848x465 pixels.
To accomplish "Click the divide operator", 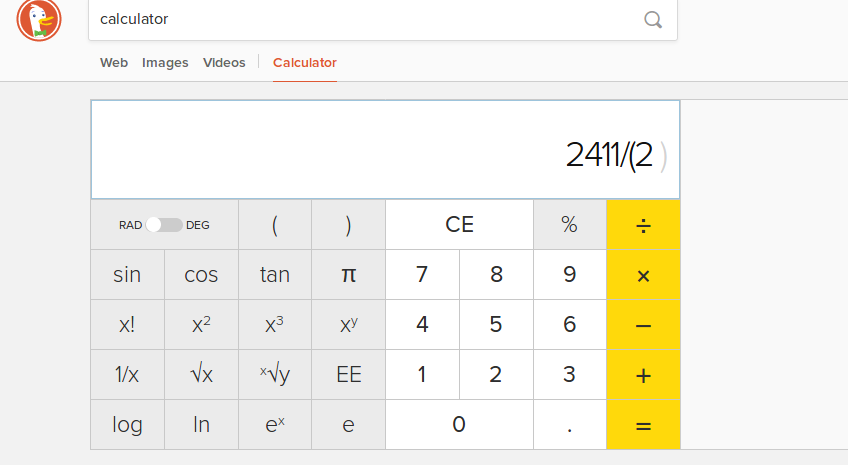I will [643, 225].
